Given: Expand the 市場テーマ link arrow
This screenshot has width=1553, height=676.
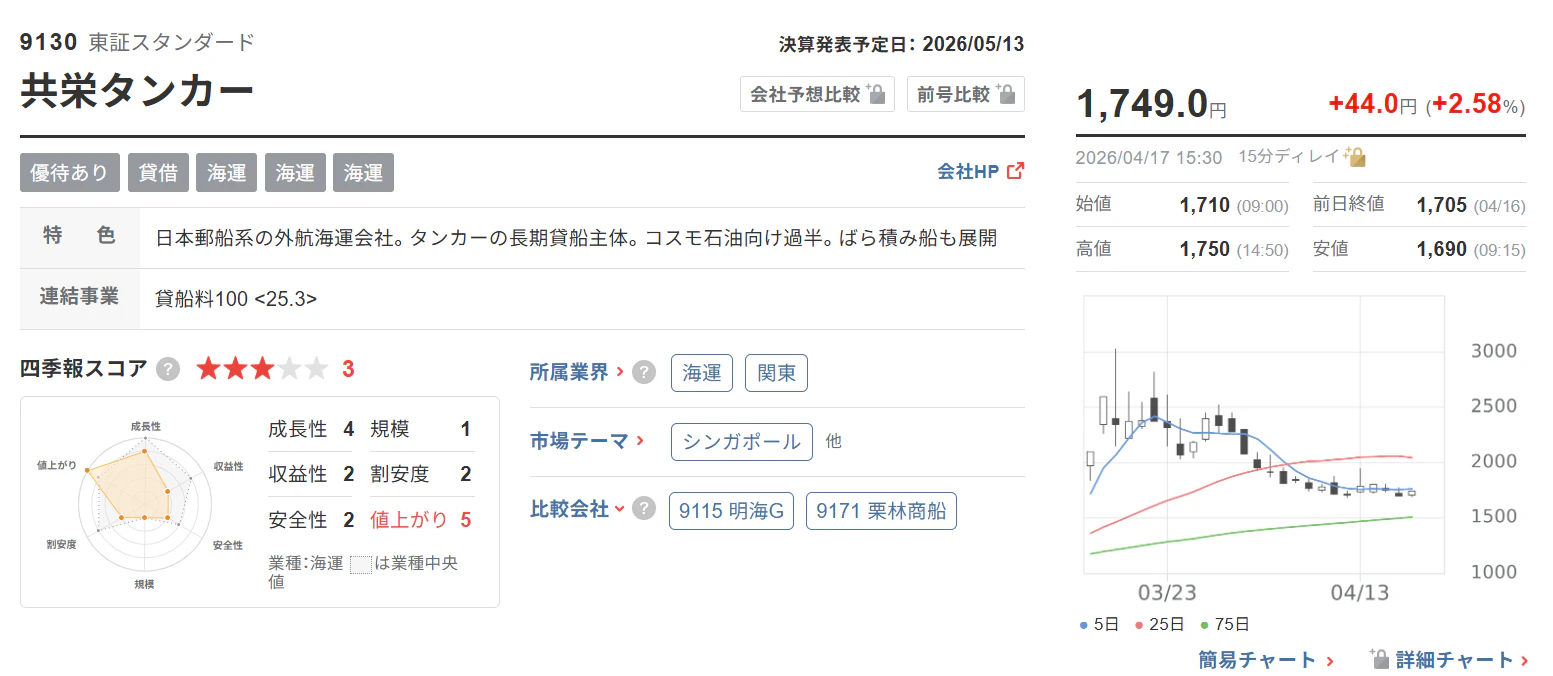Looking at the screenshot, I should [640, 440].
